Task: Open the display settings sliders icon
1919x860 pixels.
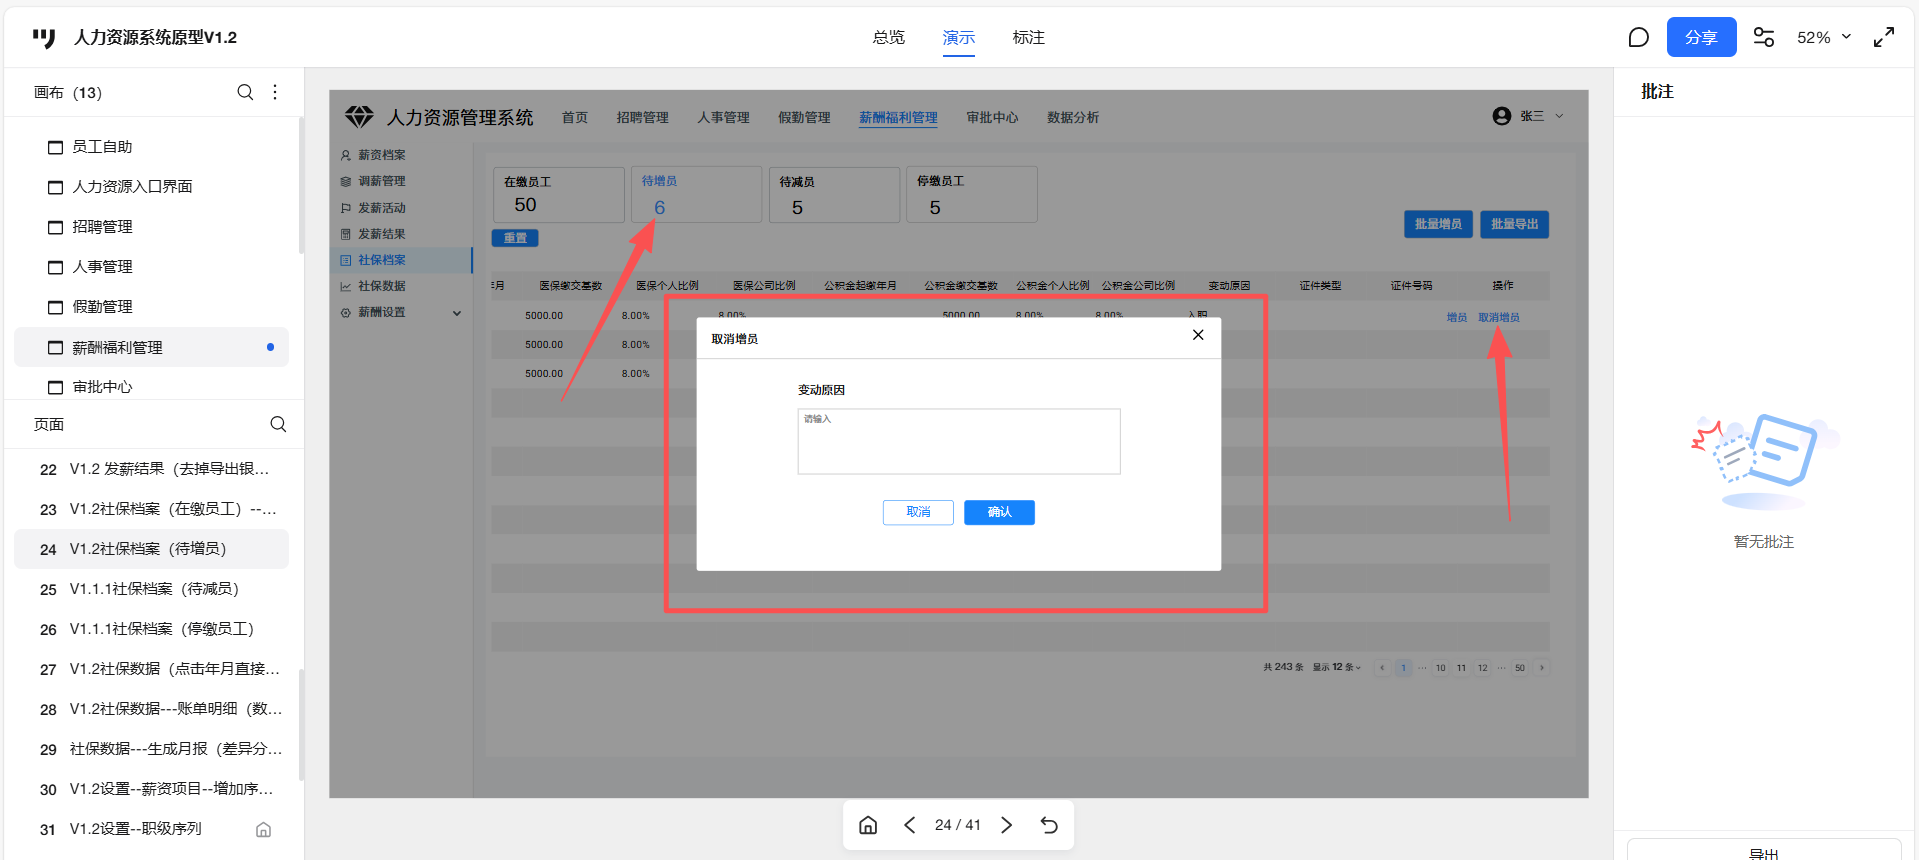Action: pos(1764,37)
